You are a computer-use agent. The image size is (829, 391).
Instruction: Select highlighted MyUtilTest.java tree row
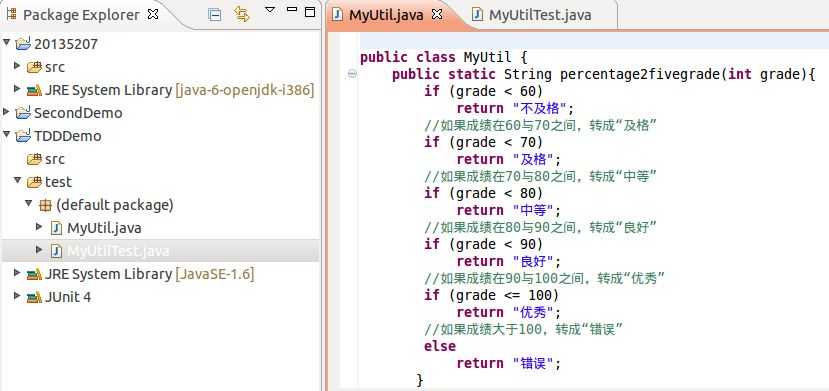pos(160,250)
